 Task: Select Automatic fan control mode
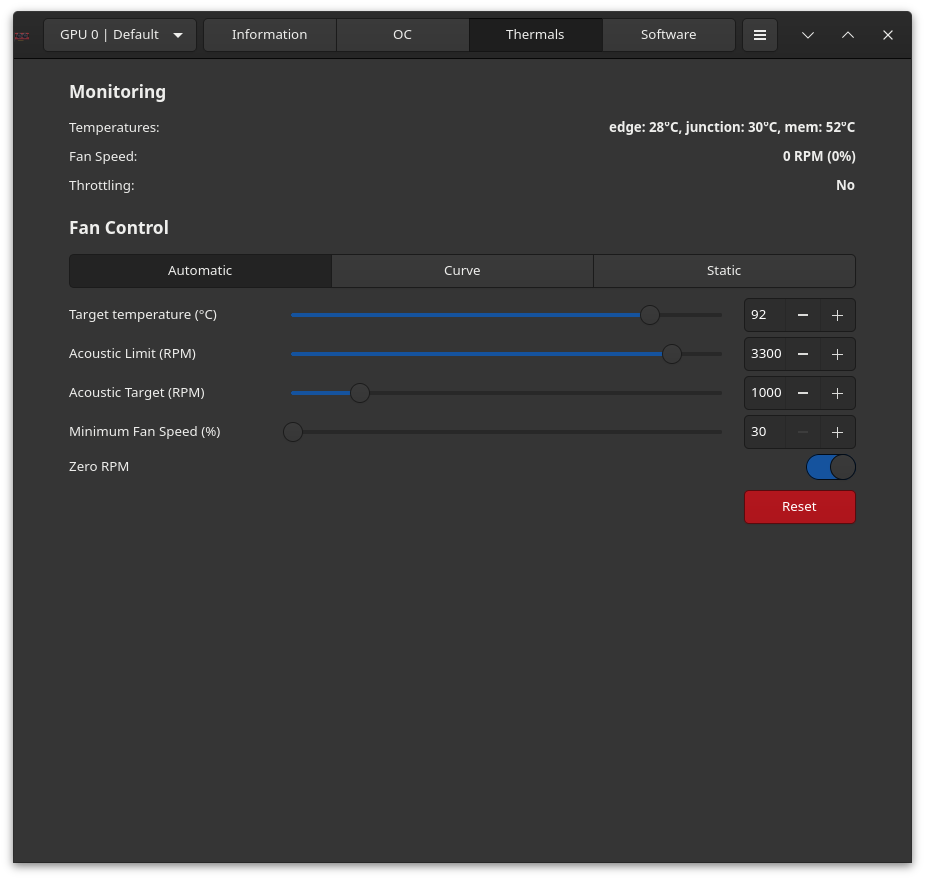[200, 271]
